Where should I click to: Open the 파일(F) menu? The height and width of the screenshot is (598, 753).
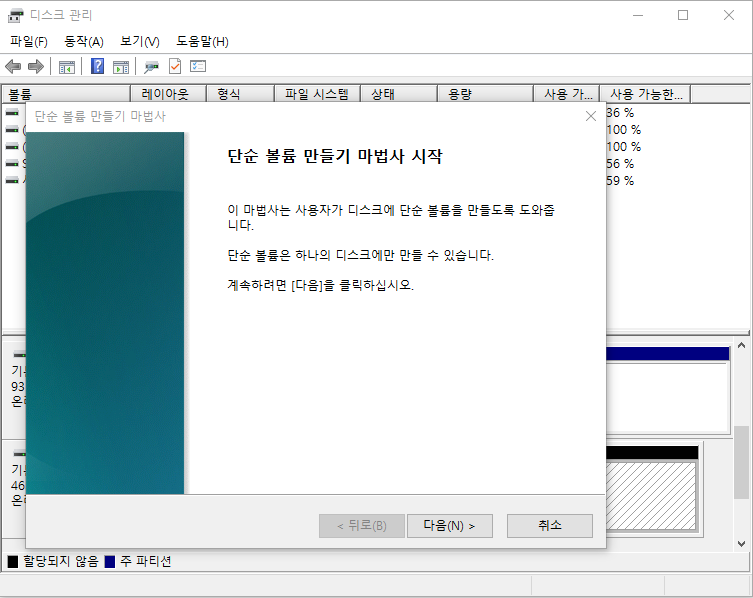pyautogui.click(x=29, y=42)
